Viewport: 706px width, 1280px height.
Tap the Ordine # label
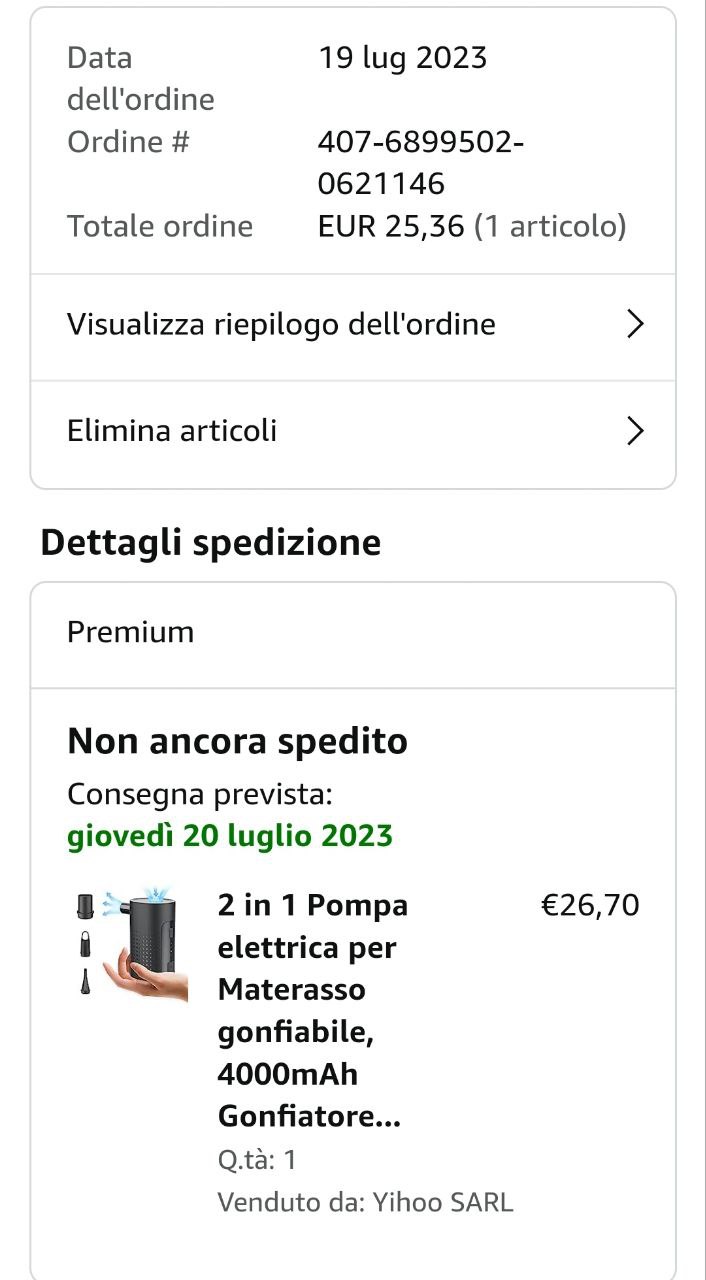pos(128,142)
